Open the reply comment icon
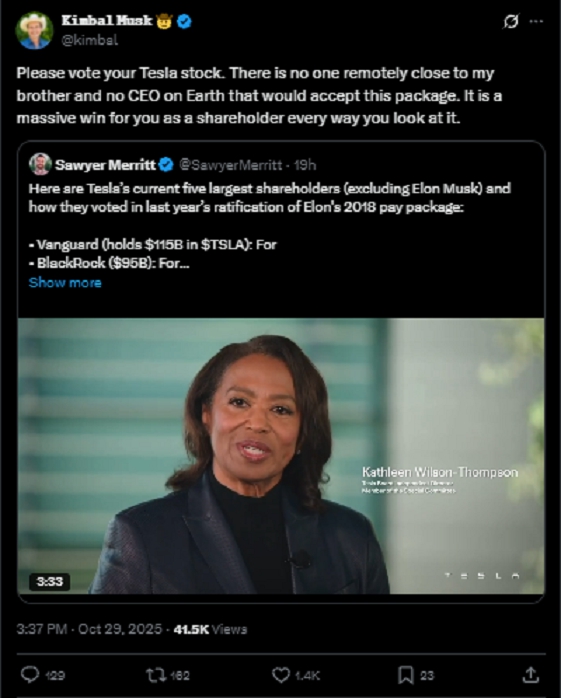 tap(30, 674)
